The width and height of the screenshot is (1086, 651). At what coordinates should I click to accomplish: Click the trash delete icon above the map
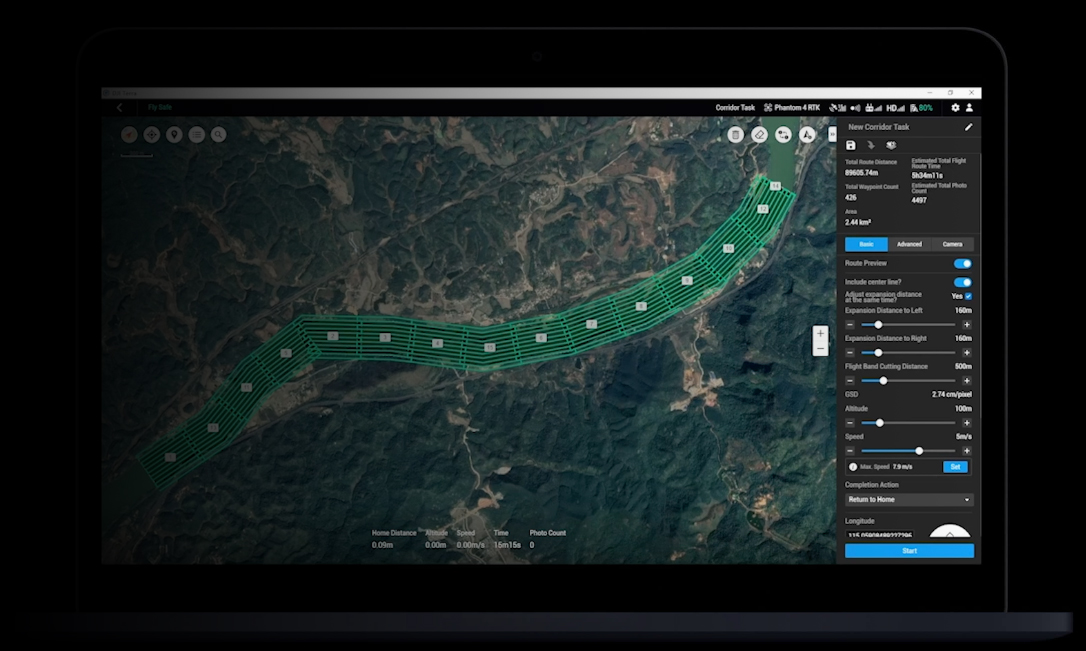tap(736, 134)
